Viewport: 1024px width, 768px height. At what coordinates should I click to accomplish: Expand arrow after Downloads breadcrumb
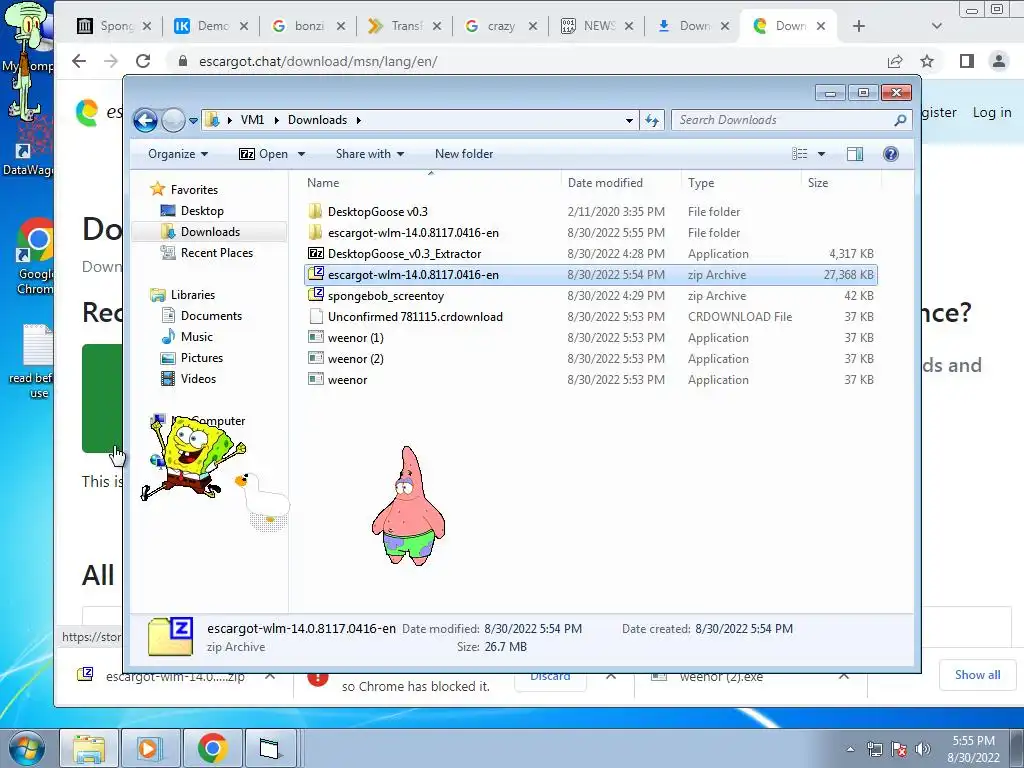coord(359,120)
